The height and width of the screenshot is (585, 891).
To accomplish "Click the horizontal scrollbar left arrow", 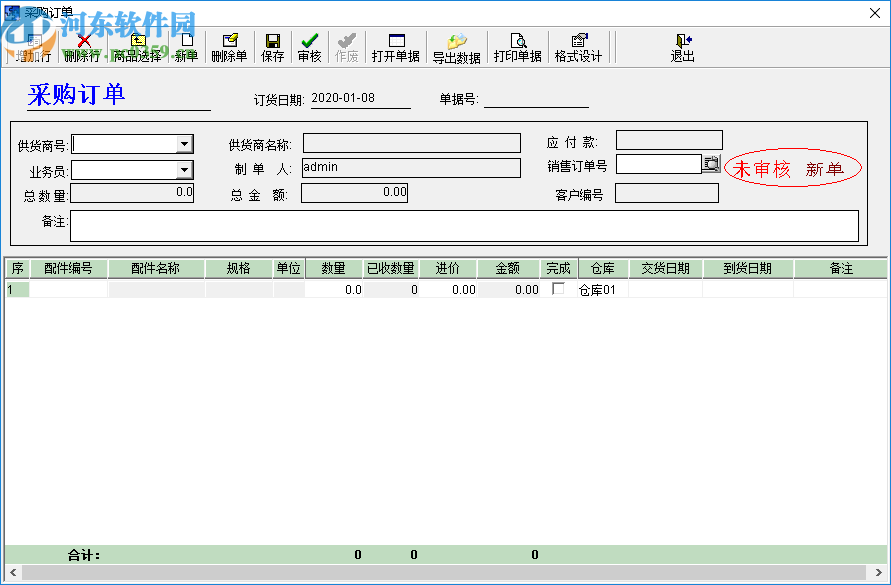I will click(x=13, y=572).
